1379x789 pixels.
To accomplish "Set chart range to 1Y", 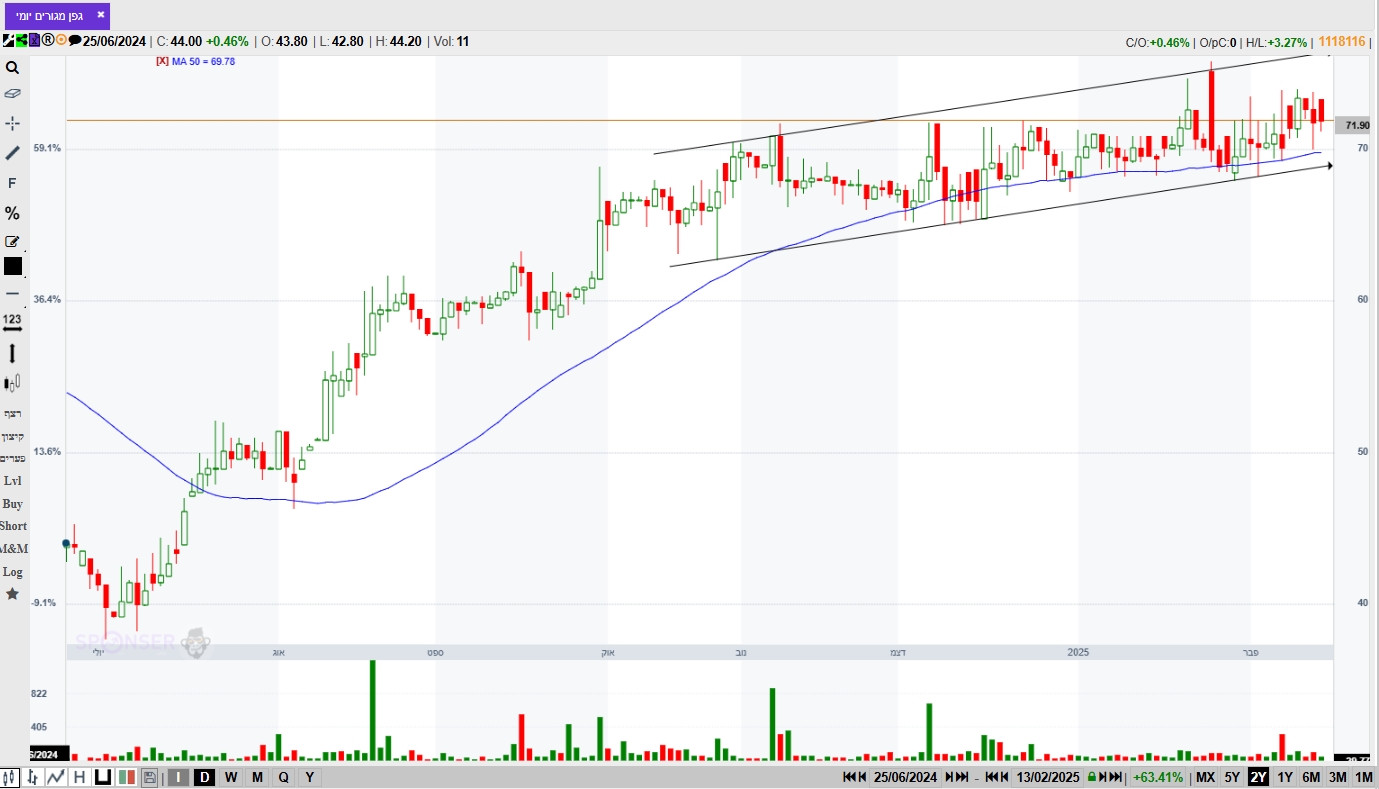I will coord(1285,777).
